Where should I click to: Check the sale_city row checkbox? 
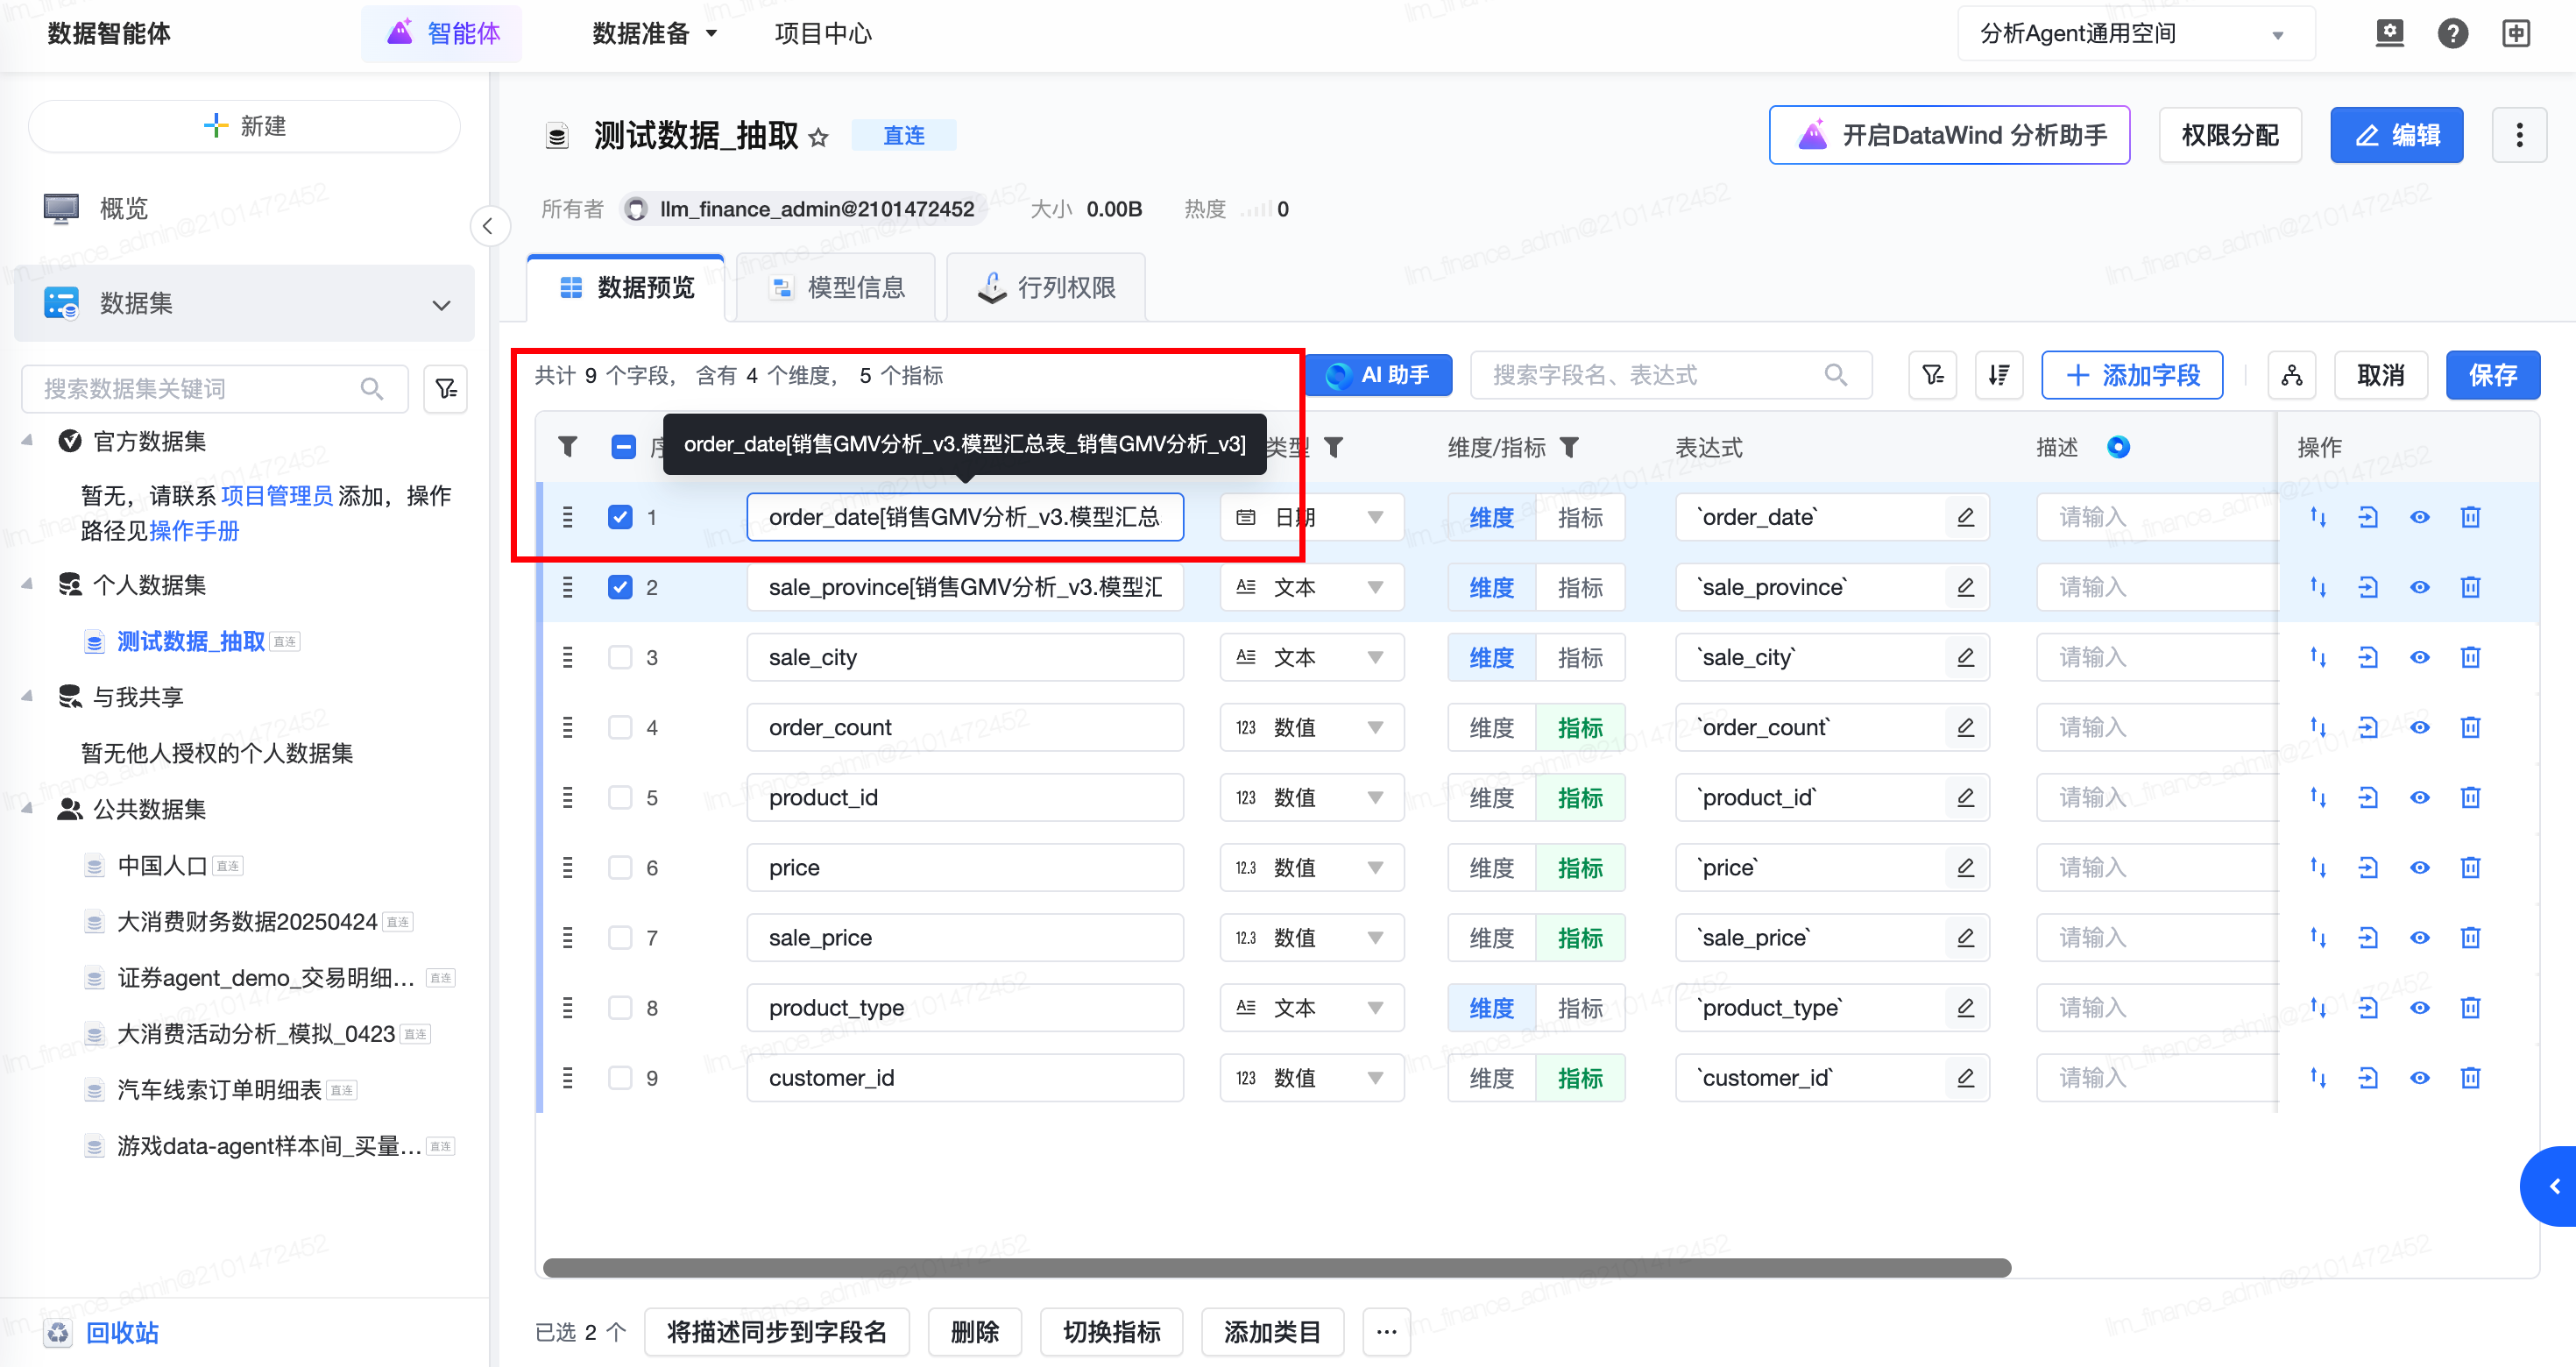[x=620, y=657]
